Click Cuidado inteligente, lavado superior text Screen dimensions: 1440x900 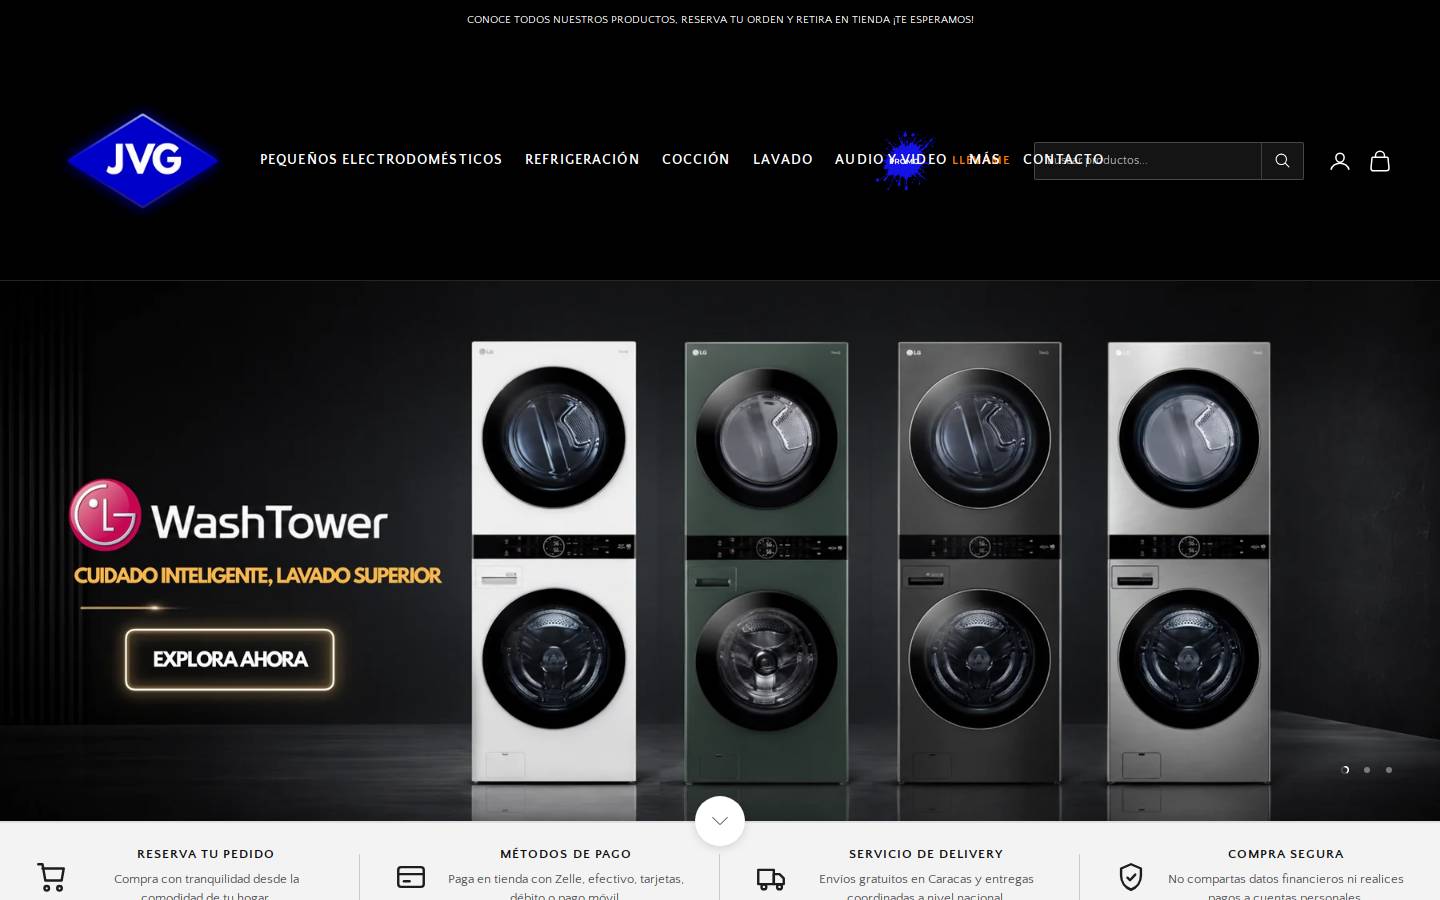point(257,575)
